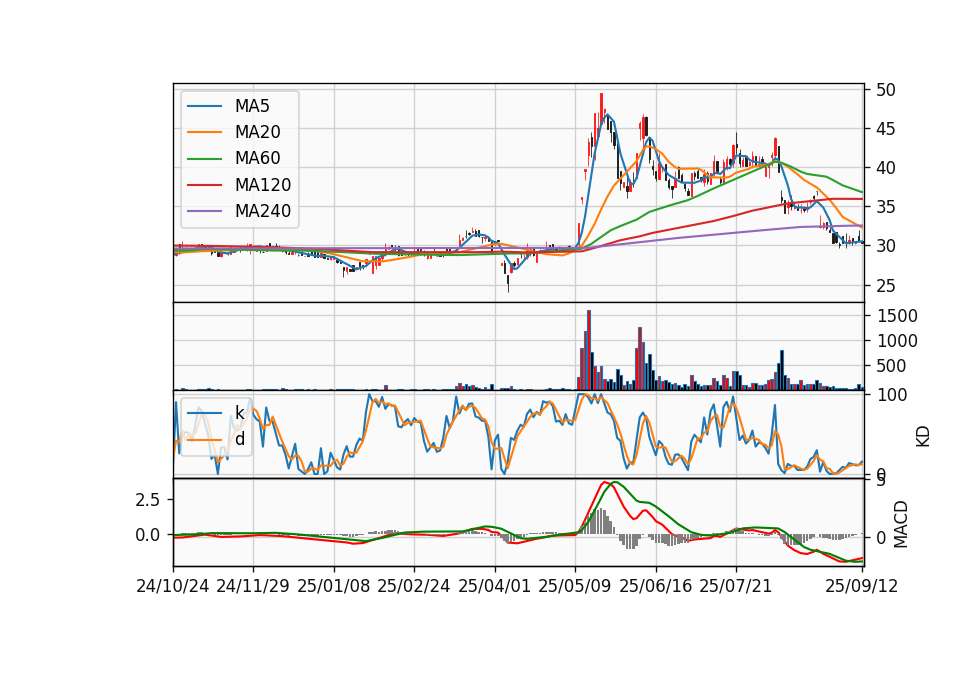Click the MACD axis label

pyautogui.click(x=901, y=524)
